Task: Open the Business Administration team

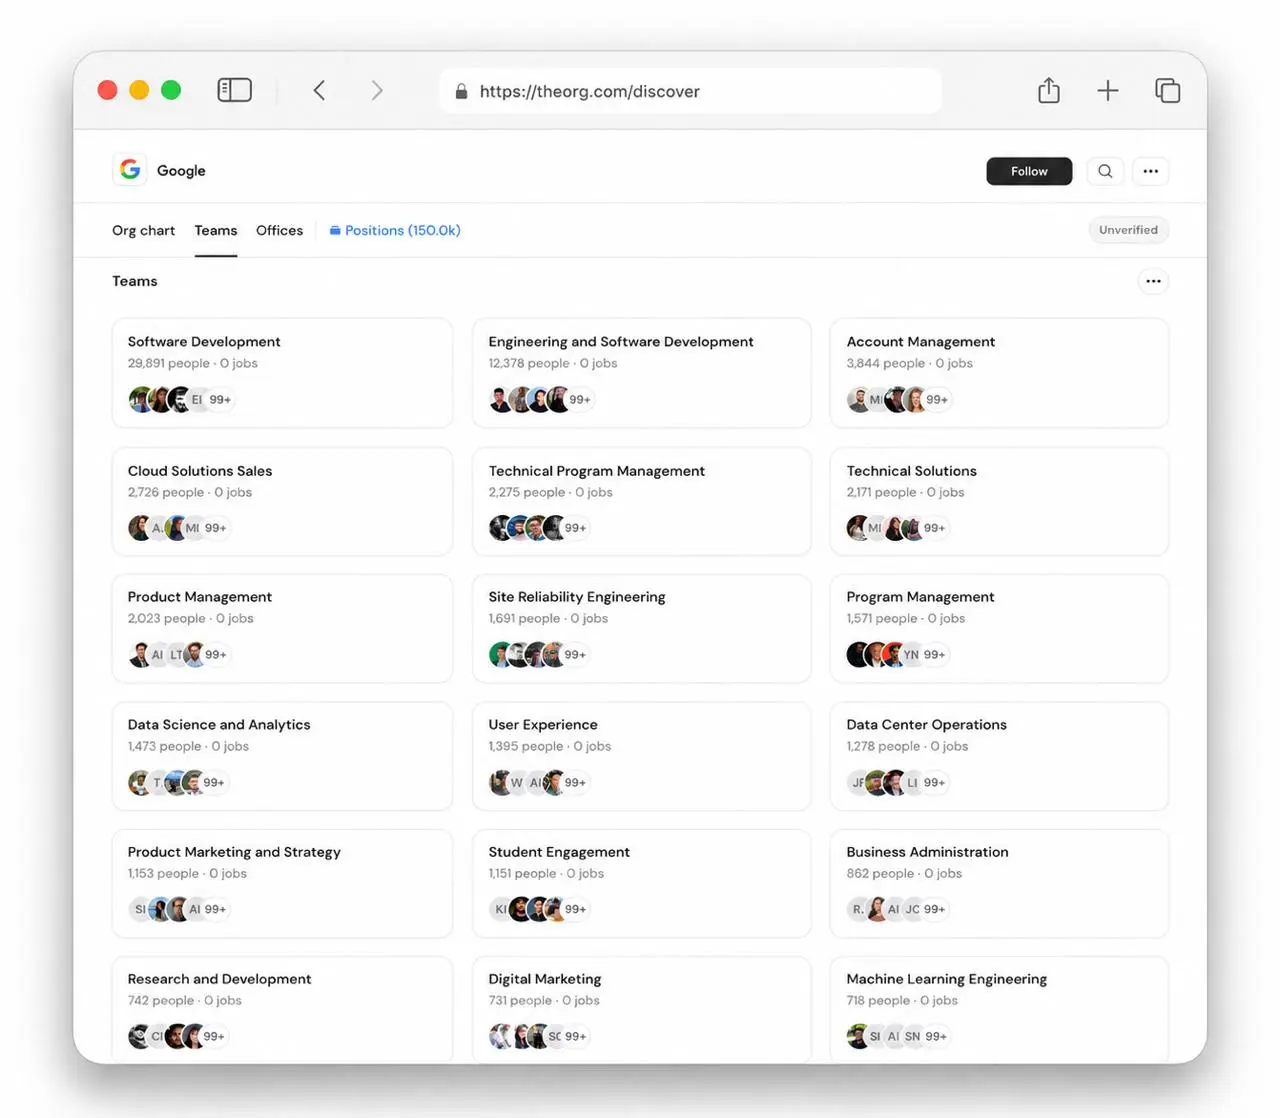Action: click(x=999, y=883)
